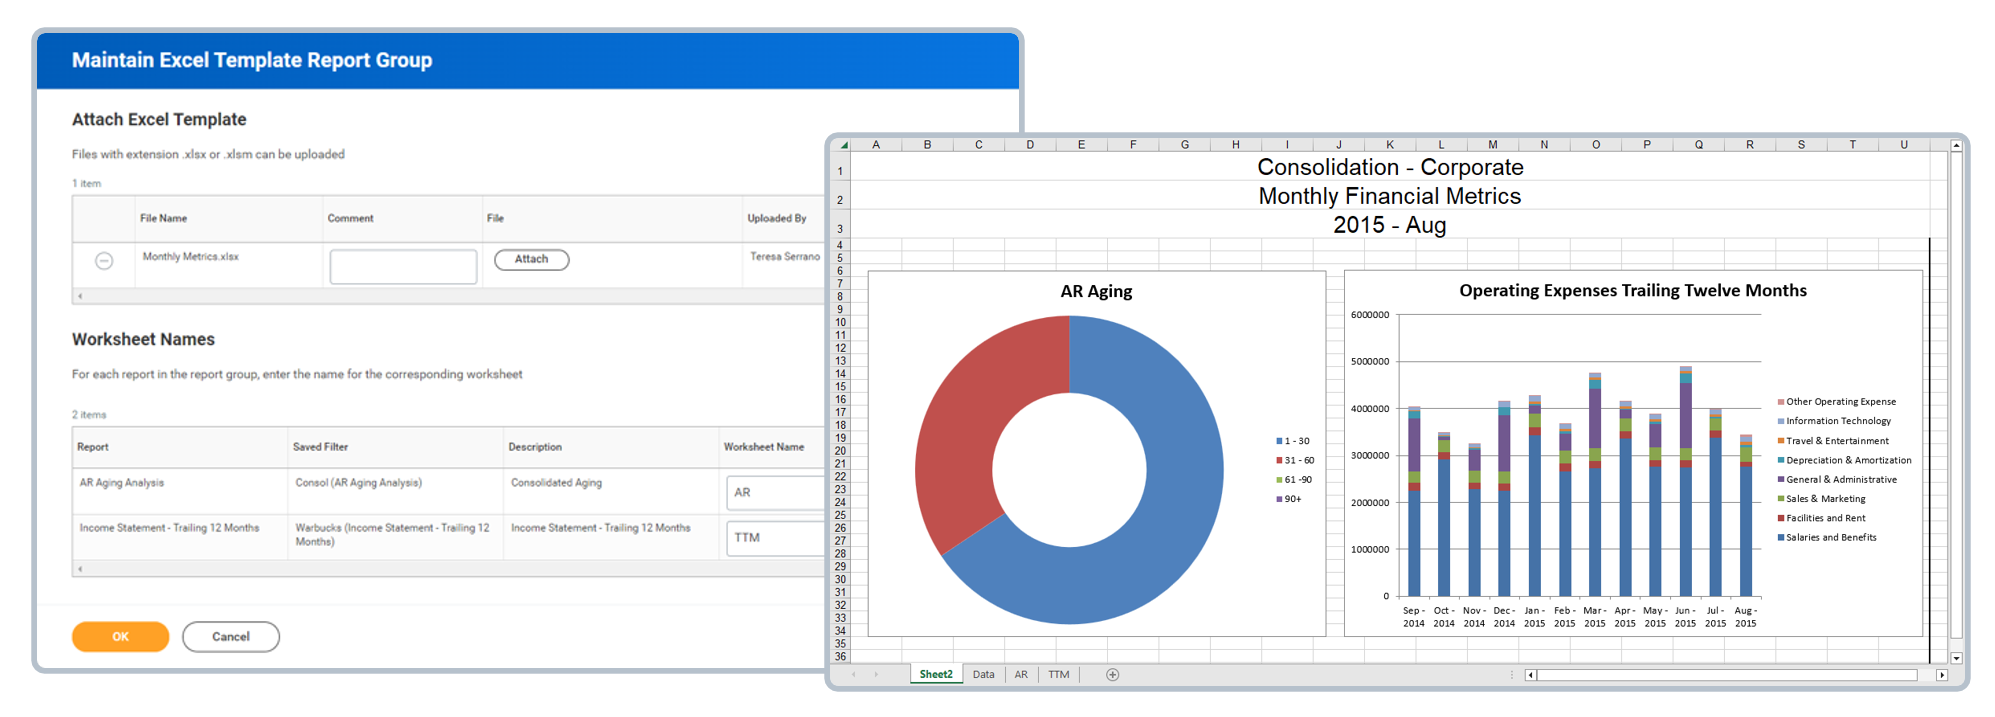This screenshot has width=1995, height=717.
Task: Click left arrow of file table scrollbar
Action: tap(80, 296)
